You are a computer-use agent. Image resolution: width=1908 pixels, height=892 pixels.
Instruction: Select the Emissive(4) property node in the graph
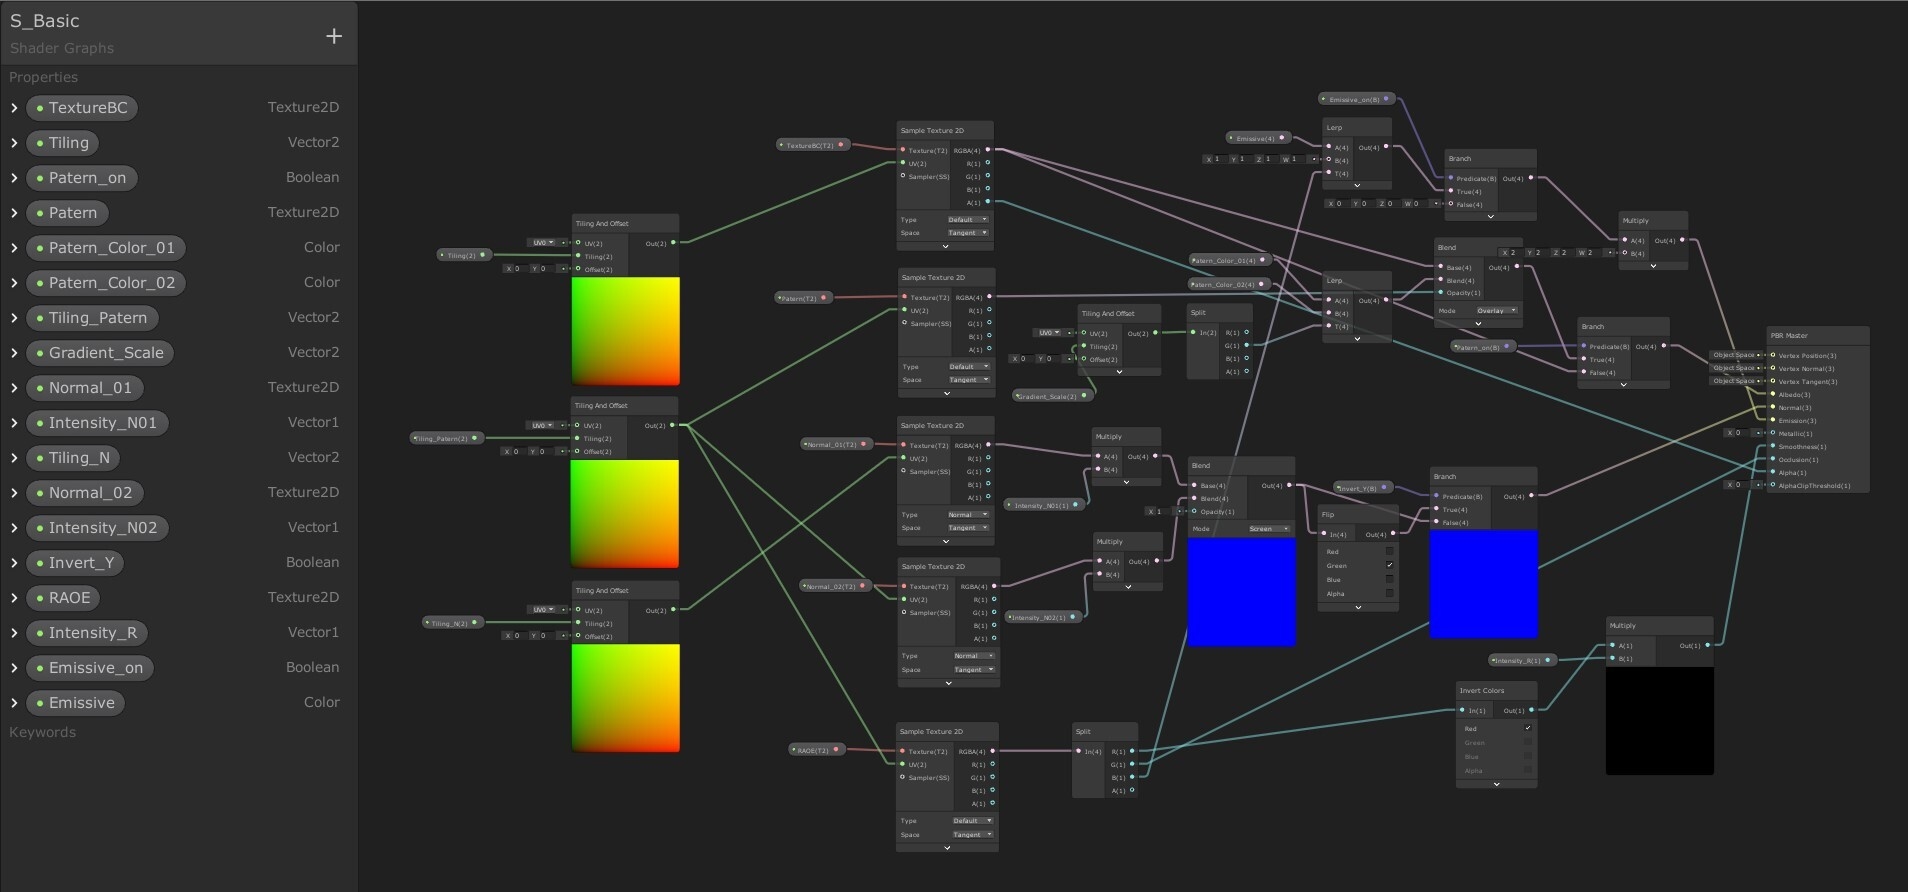click(1259, 138)
